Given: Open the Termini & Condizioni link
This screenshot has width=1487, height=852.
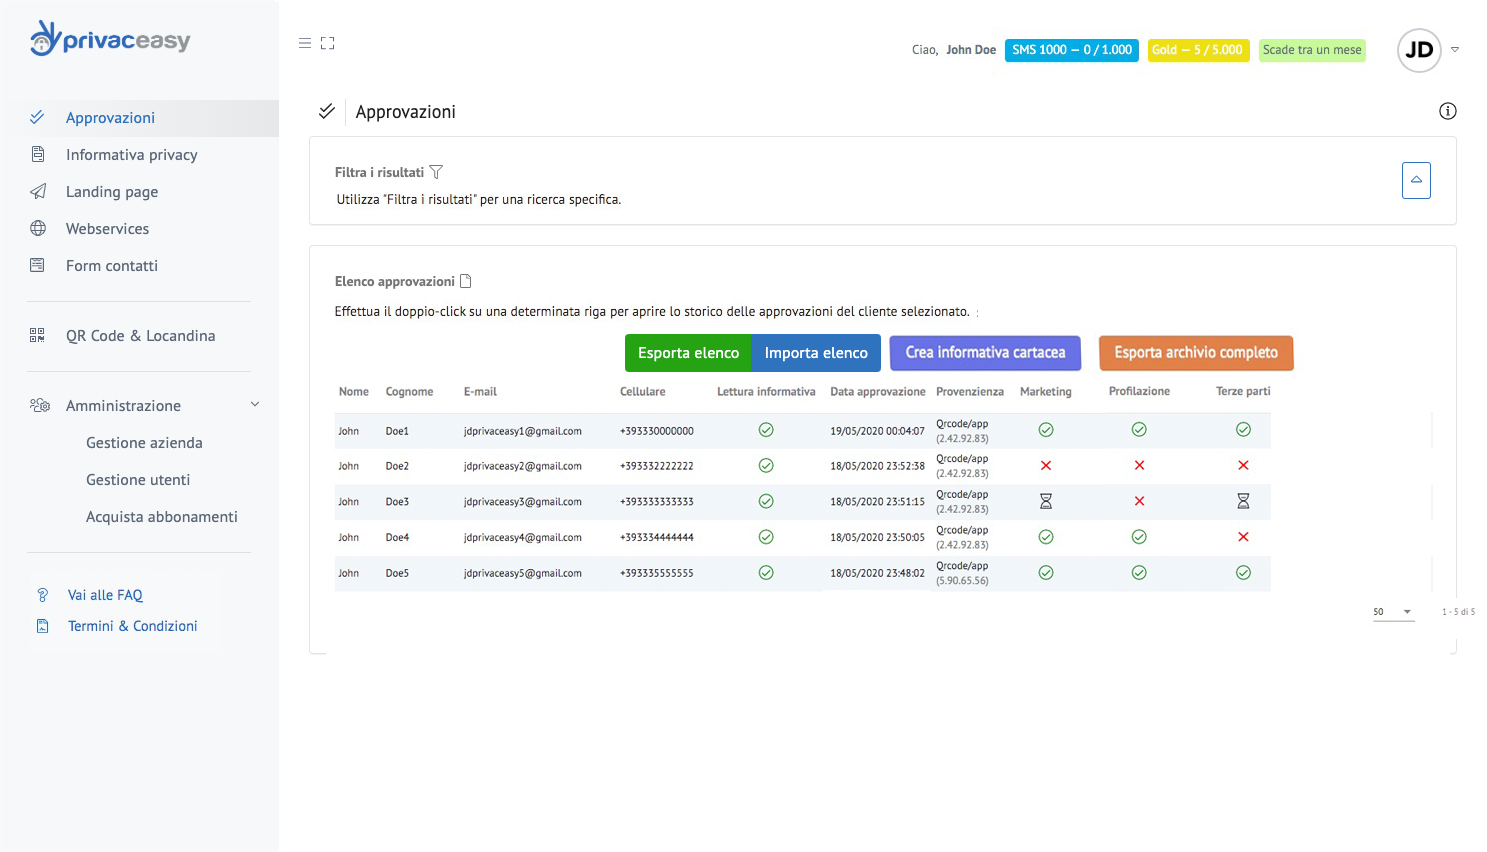Looking at the screenshot, I should (x=132, y=626).
